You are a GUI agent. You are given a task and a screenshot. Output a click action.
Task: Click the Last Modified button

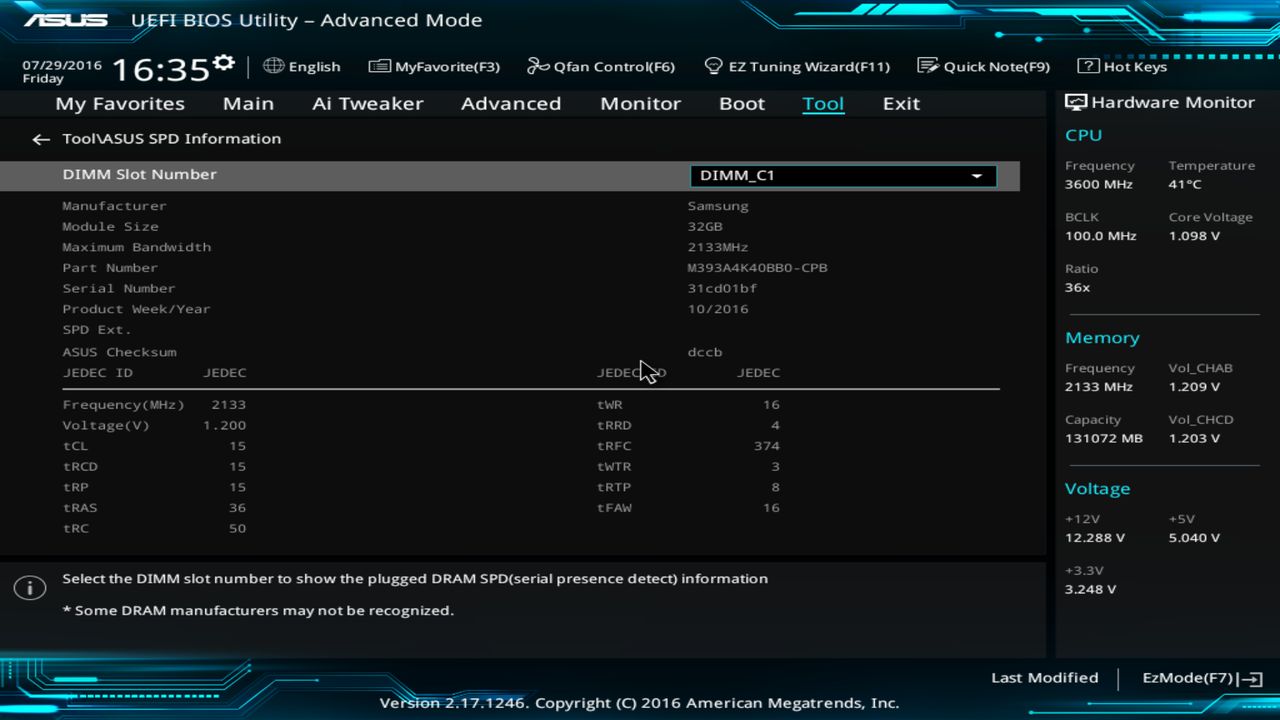1044,678
